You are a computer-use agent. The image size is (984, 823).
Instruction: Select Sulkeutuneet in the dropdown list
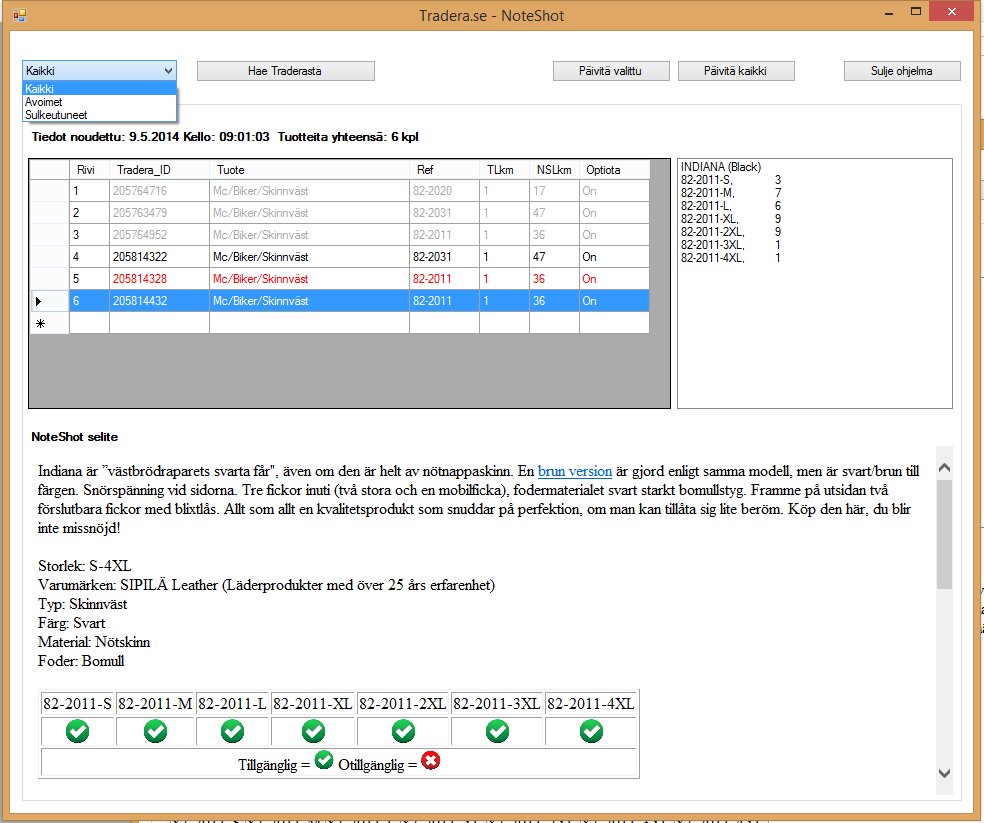click(99, 115)
